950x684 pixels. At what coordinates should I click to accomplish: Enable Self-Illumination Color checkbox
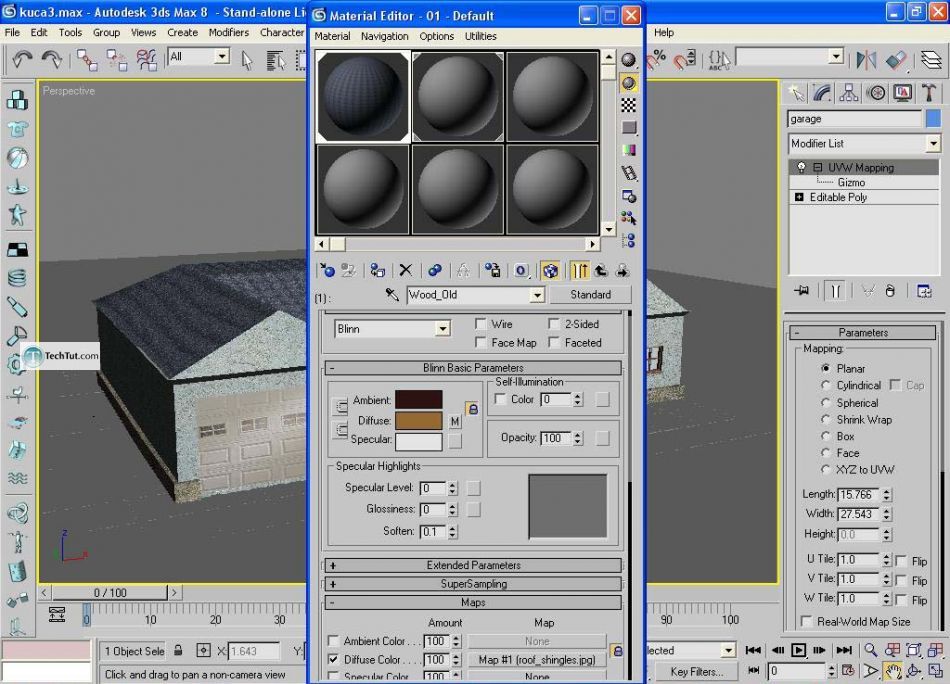click(500, 399)
